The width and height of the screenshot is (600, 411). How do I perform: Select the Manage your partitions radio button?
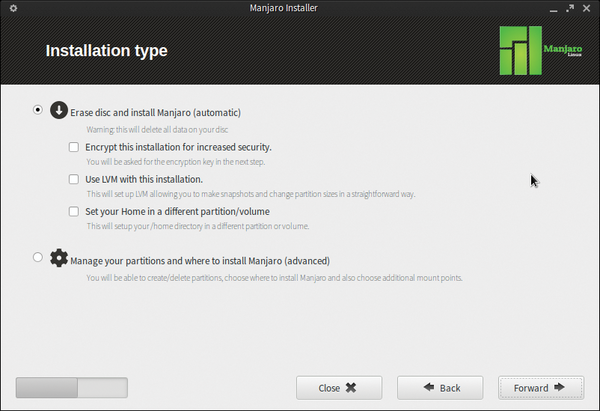point(38,257)
